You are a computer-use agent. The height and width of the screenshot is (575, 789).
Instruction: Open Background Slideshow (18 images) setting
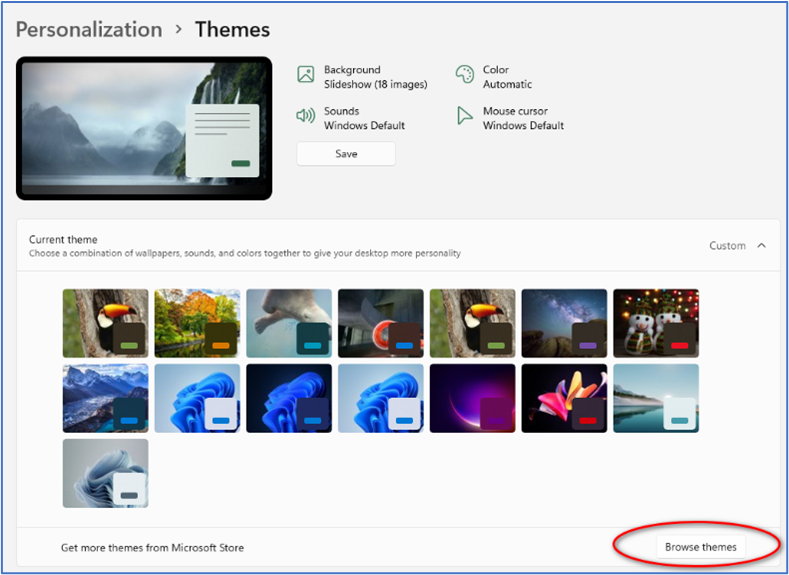374,78
